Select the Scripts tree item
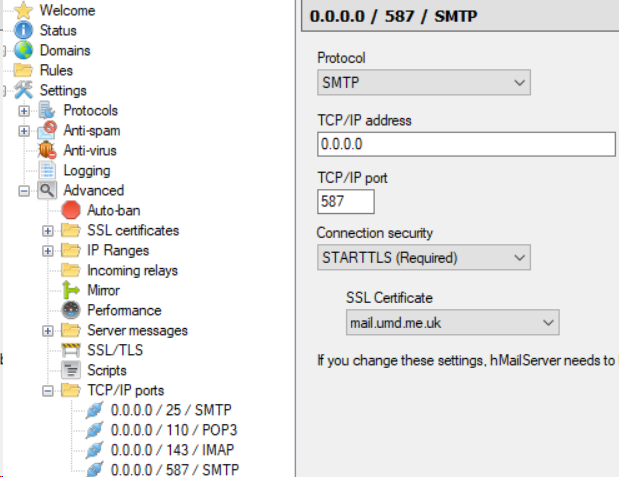The height and width of the screenshot is (477, 619). coord(107,370)
